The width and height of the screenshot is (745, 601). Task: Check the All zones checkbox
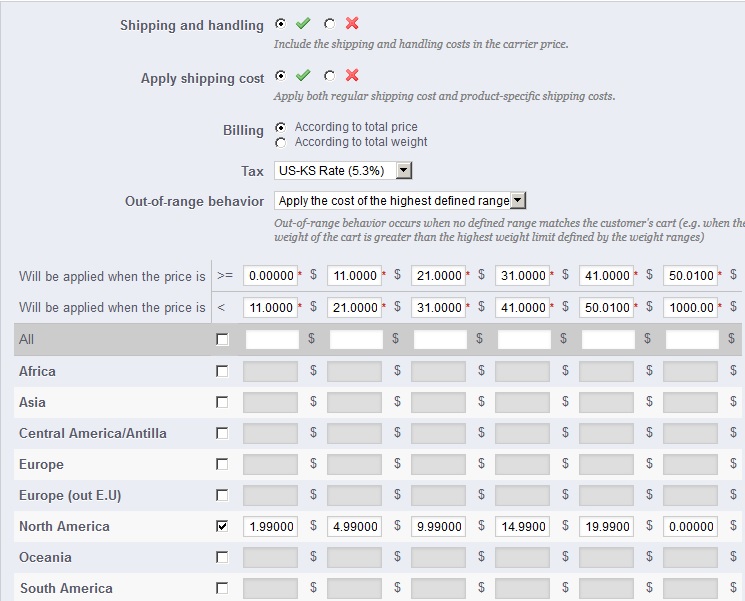(222, 340)
